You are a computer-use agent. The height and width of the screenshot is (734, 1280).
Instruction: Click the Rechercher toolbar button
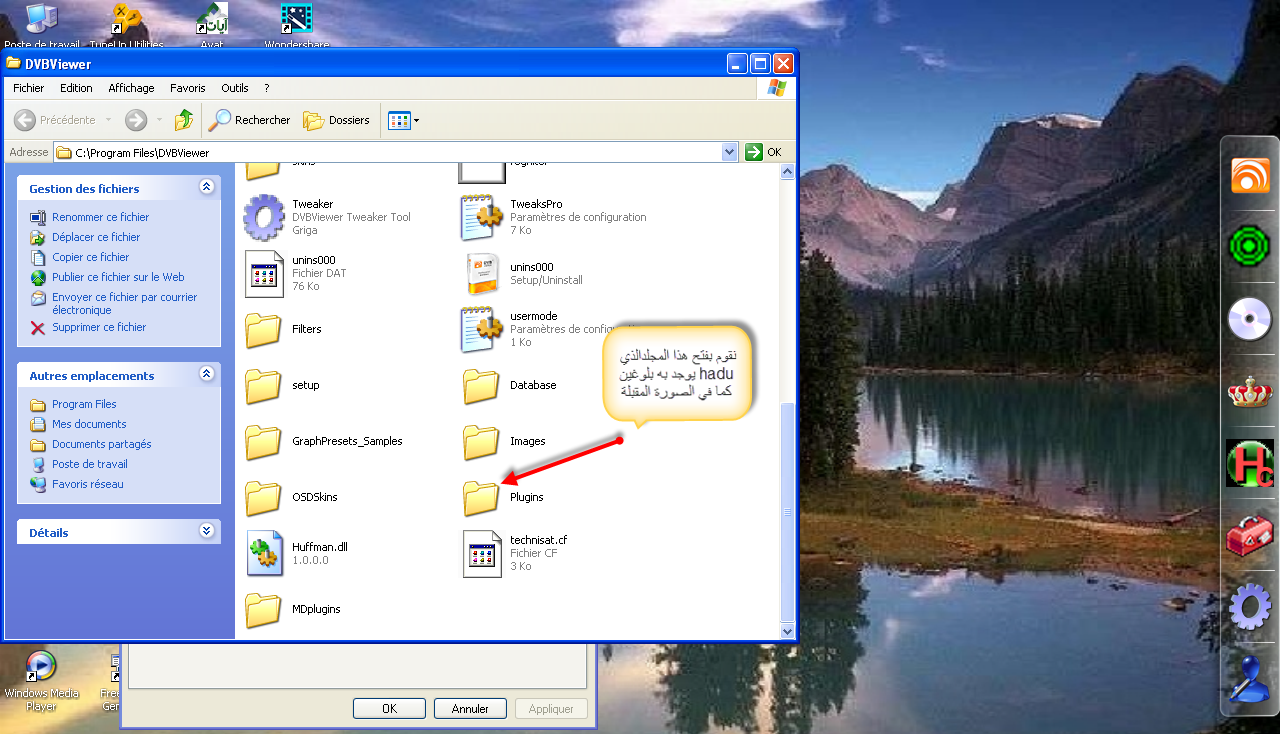tap(249, 120)
